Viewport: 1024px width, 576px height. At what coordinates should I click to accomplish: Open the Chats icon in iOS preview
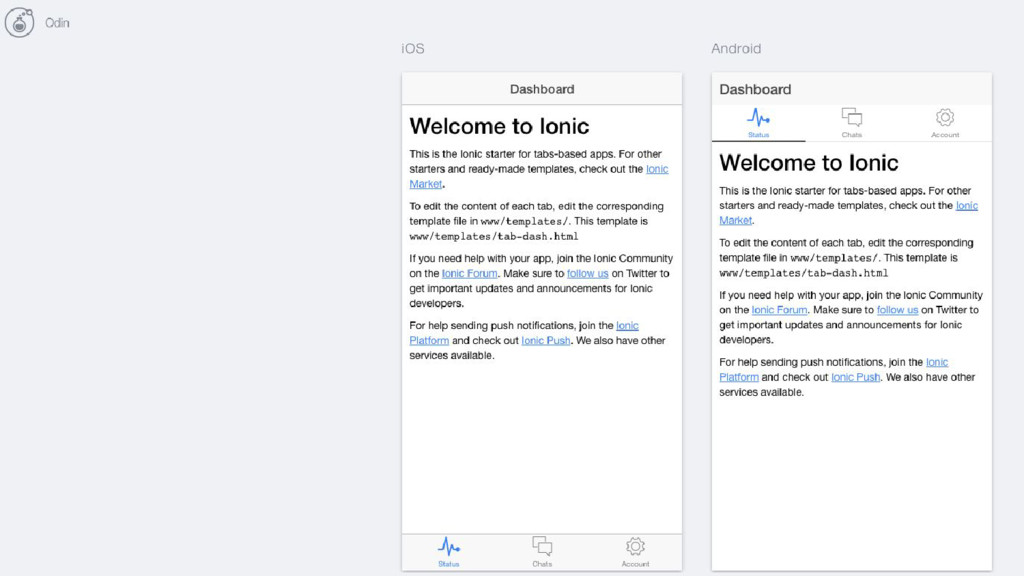click(542, 546)
